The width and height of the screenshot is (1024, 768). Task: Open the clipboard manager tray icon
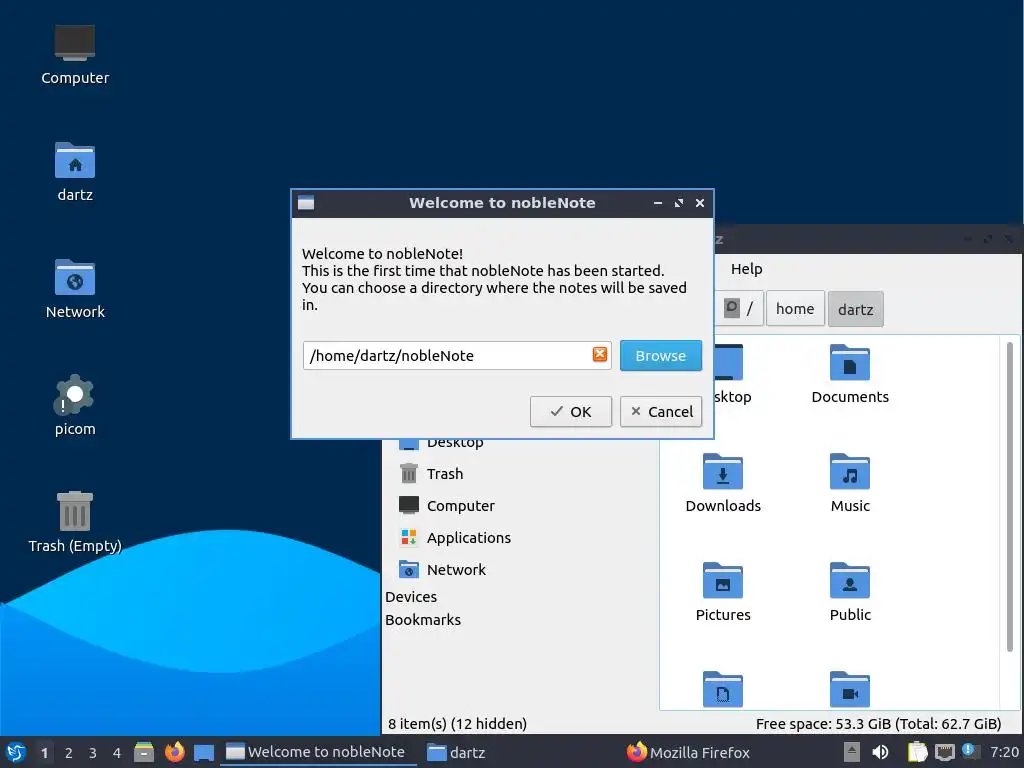tap(918, 752)
